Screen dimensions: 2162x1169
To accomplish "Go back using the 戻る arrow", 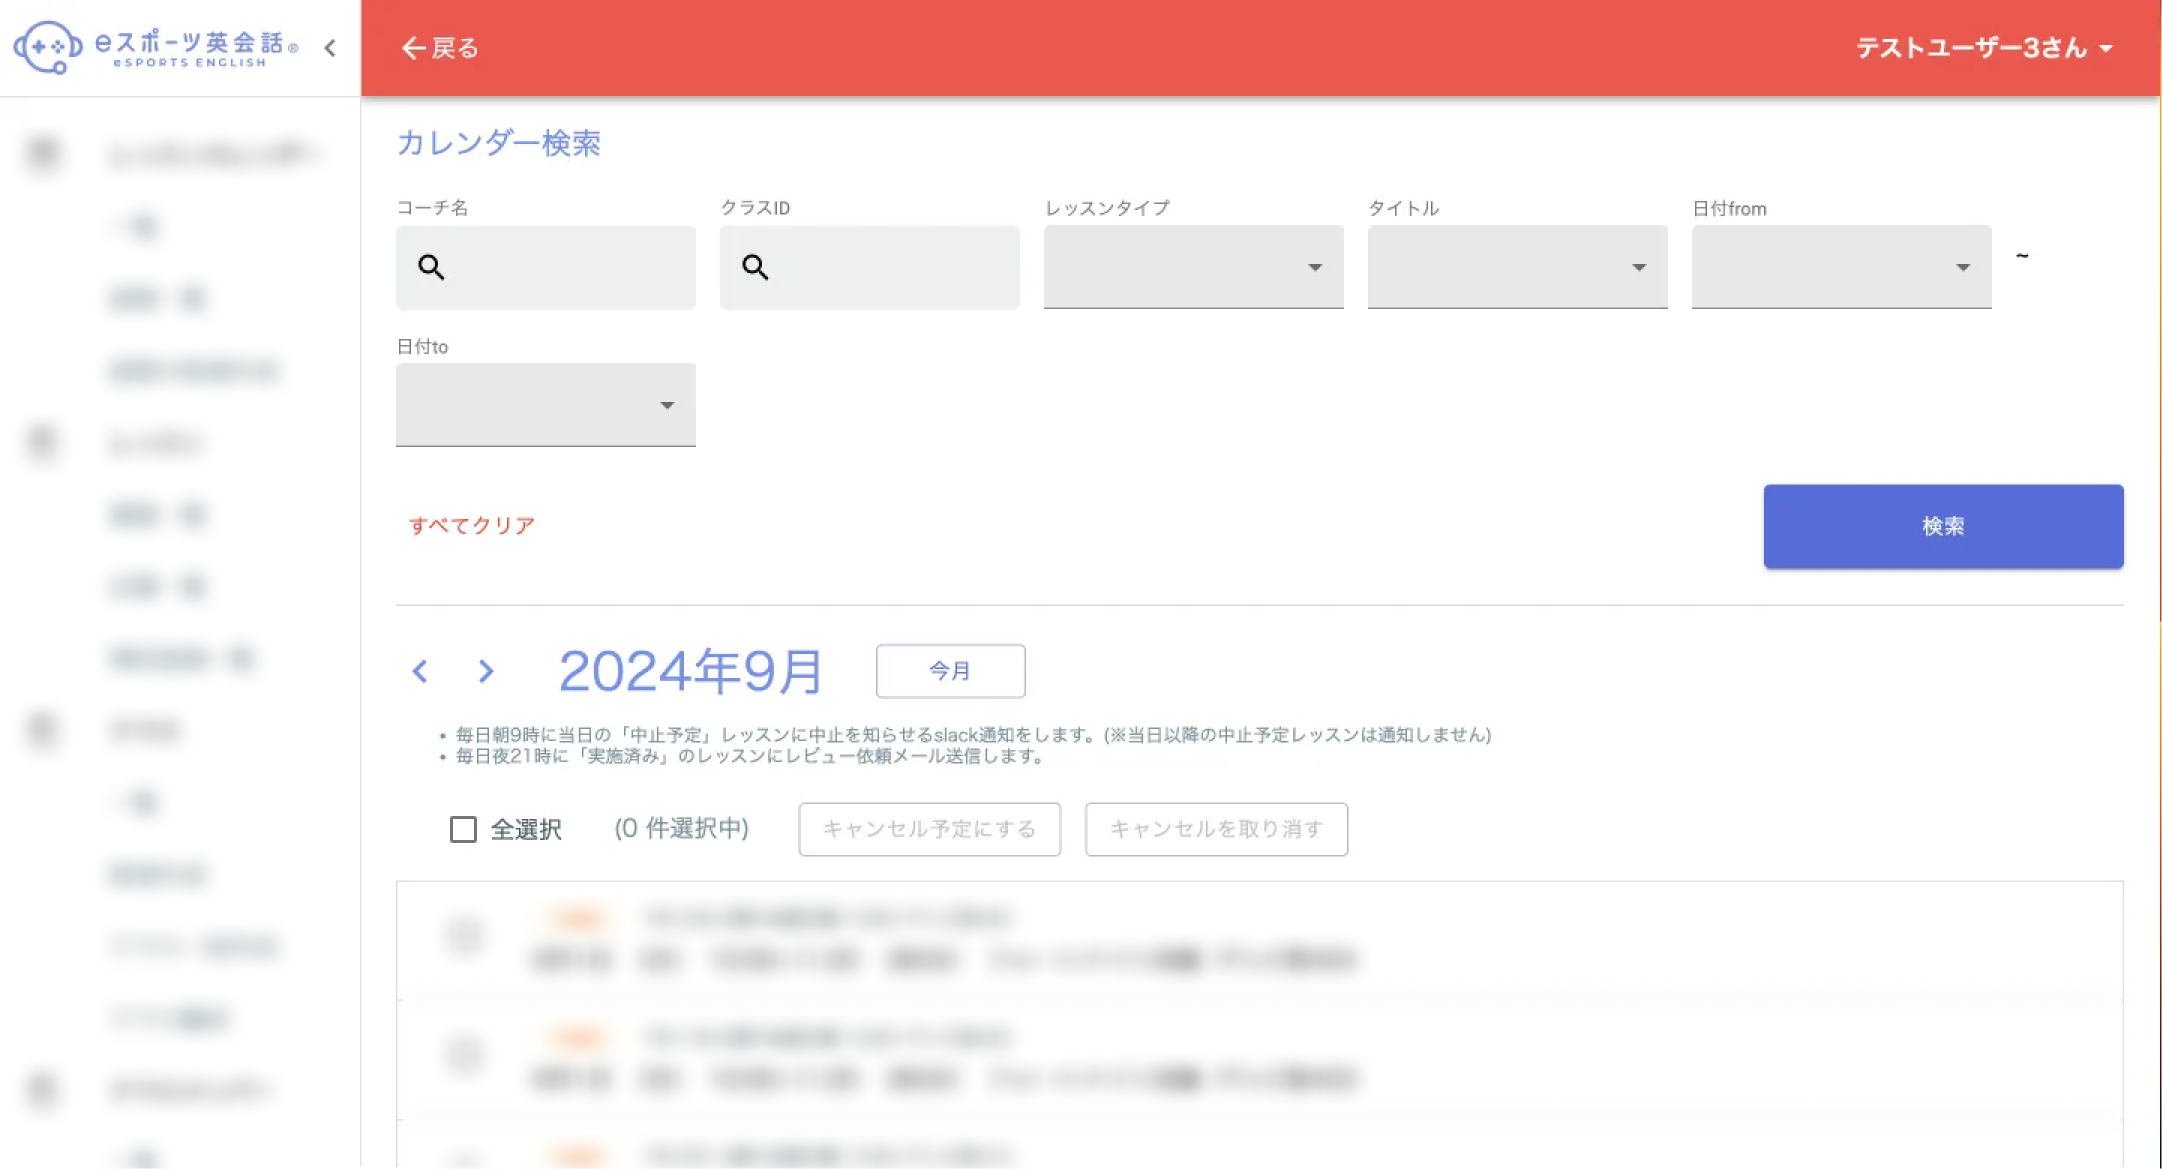I will [440, 48].
